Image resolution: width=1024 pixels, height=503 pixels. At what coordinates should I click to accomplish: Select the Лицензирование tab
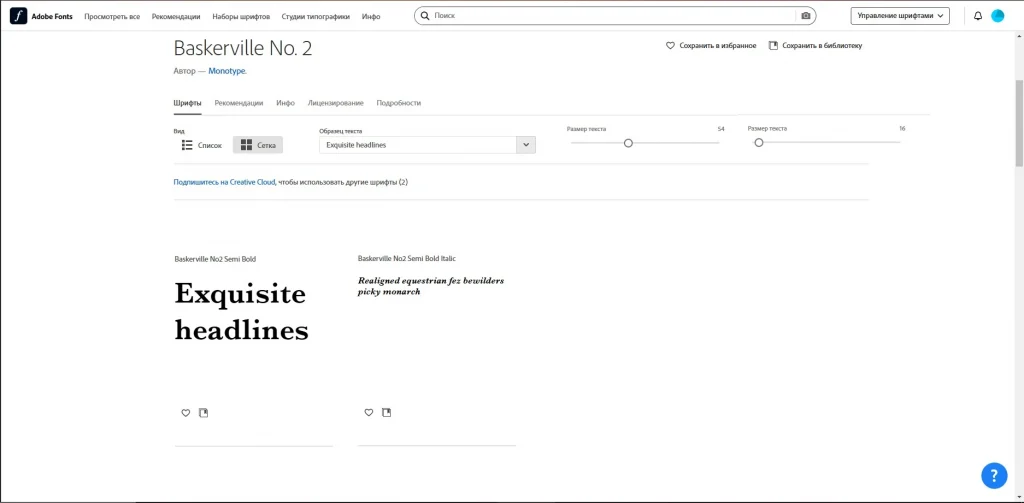336,103
